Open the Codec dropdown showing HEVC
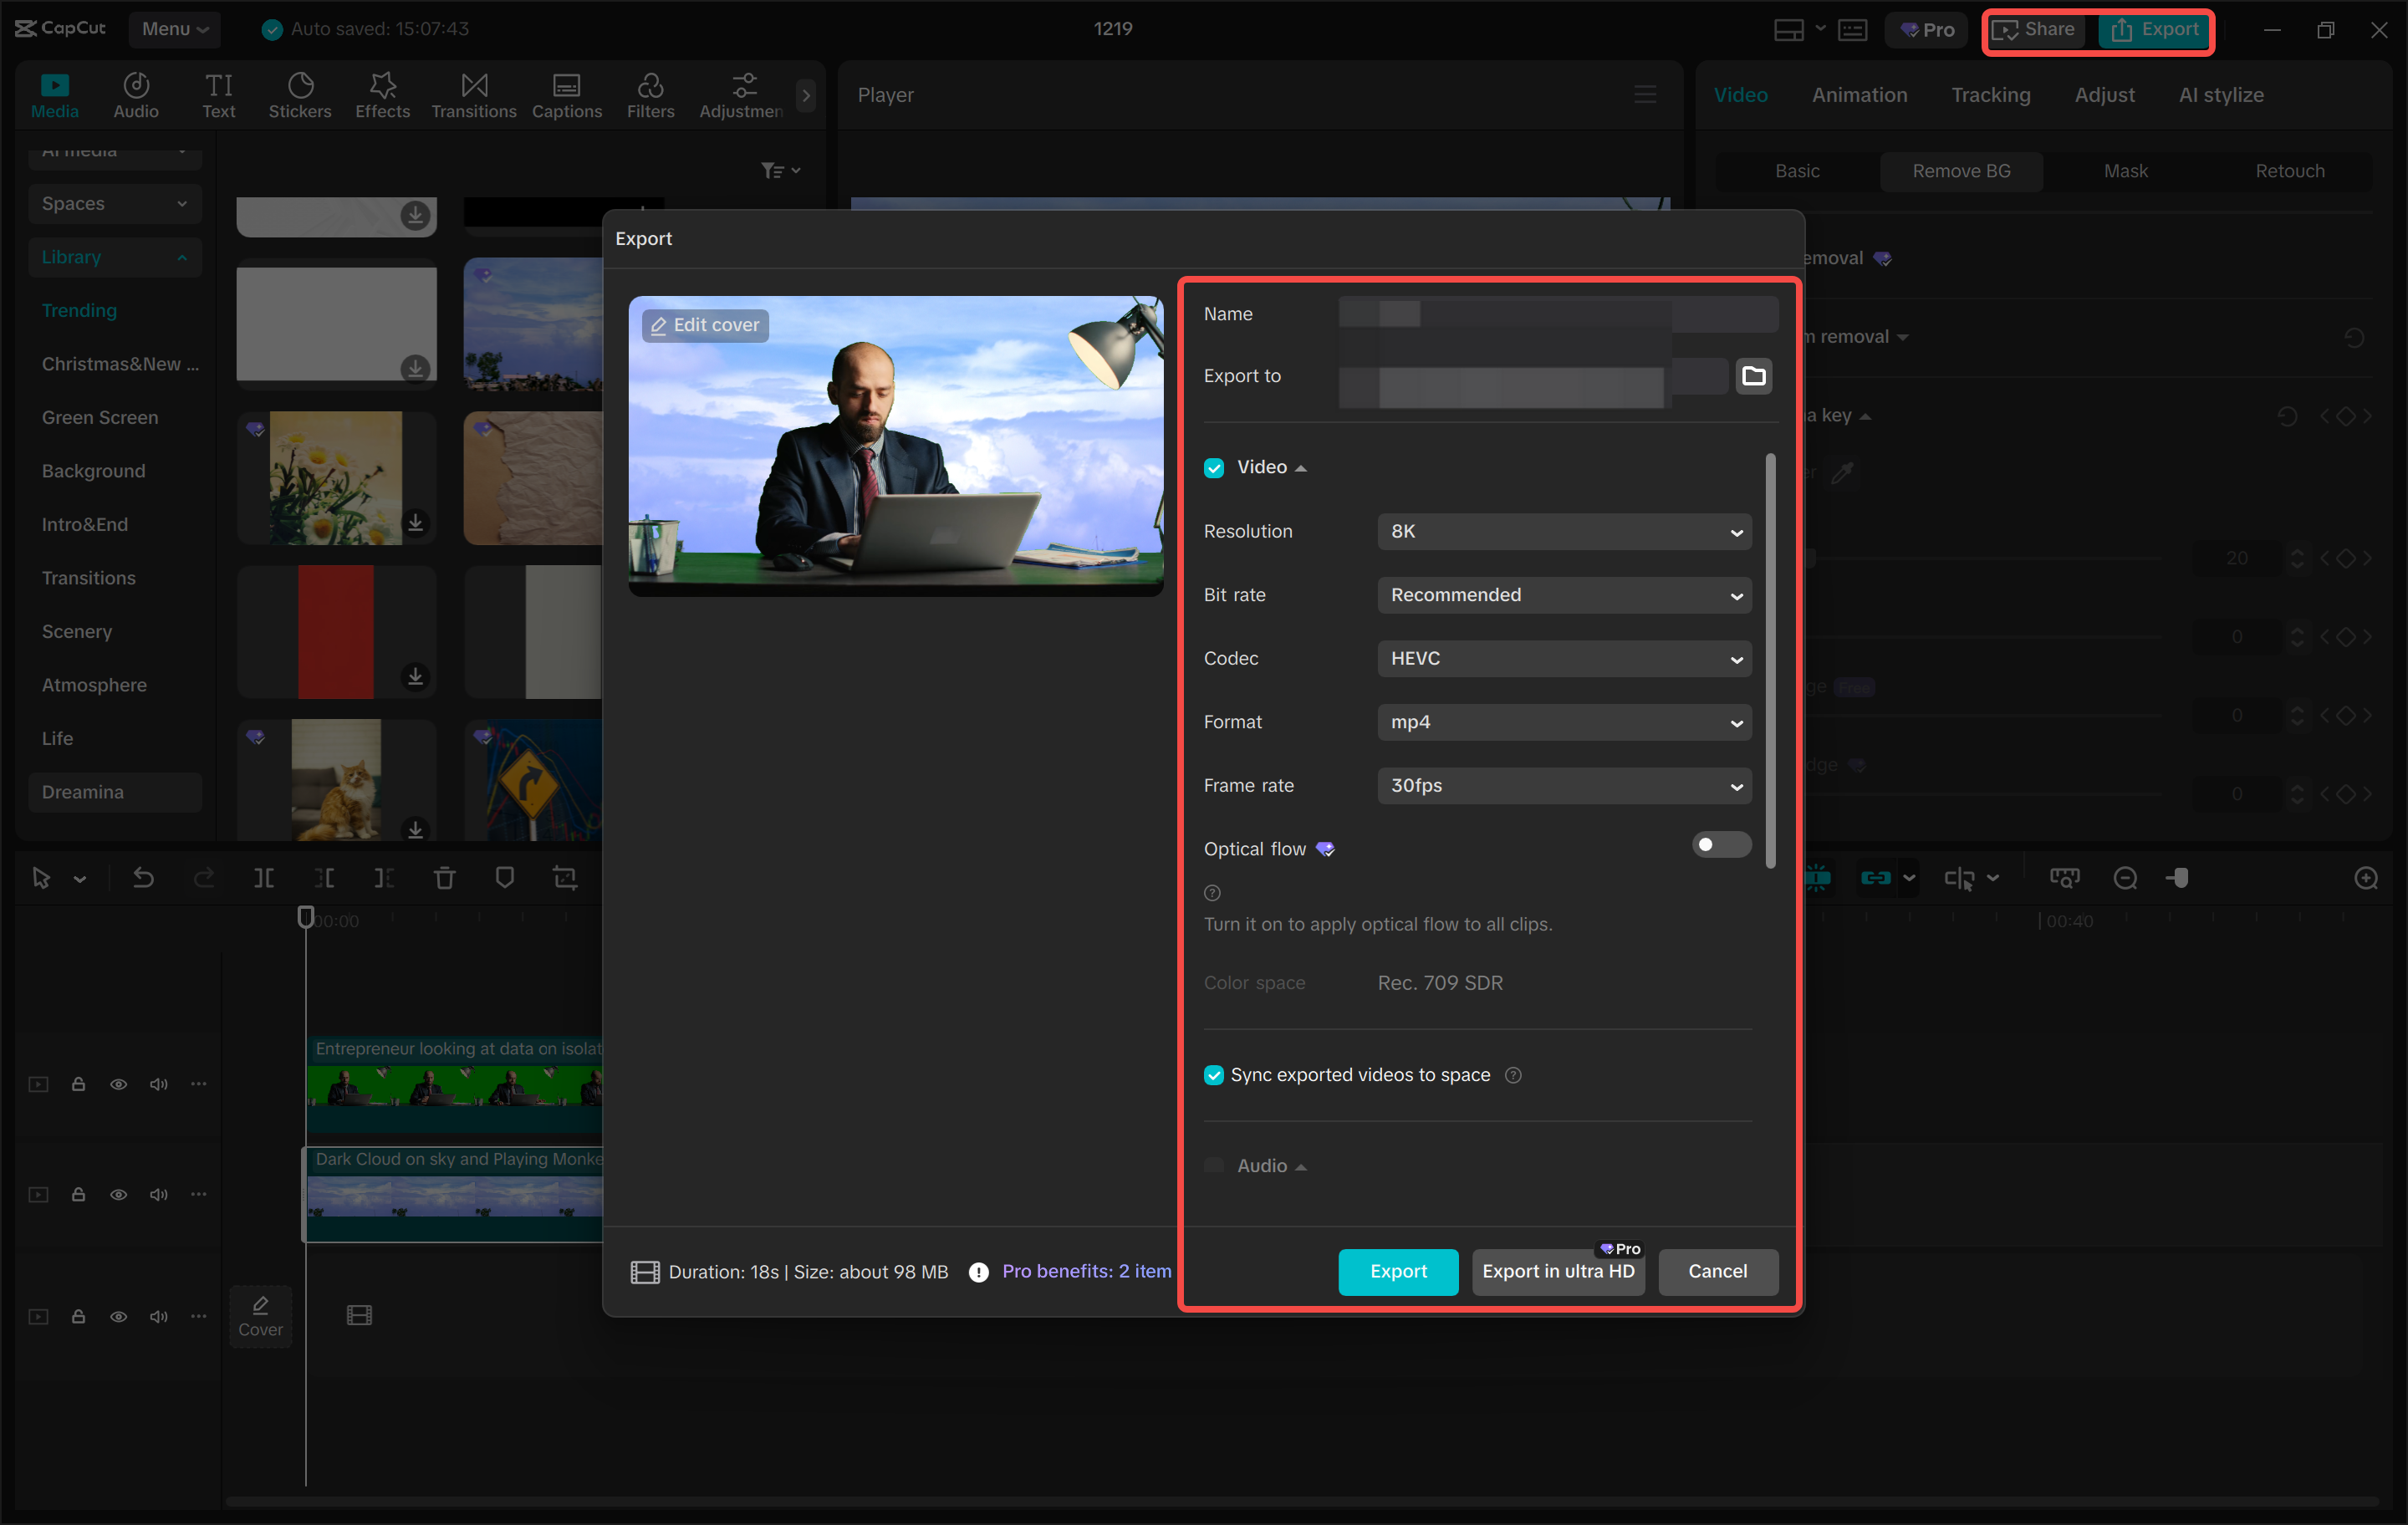Image resolution: width=2408 pixels, height=1525 pixels. [x=1564, y=658]
